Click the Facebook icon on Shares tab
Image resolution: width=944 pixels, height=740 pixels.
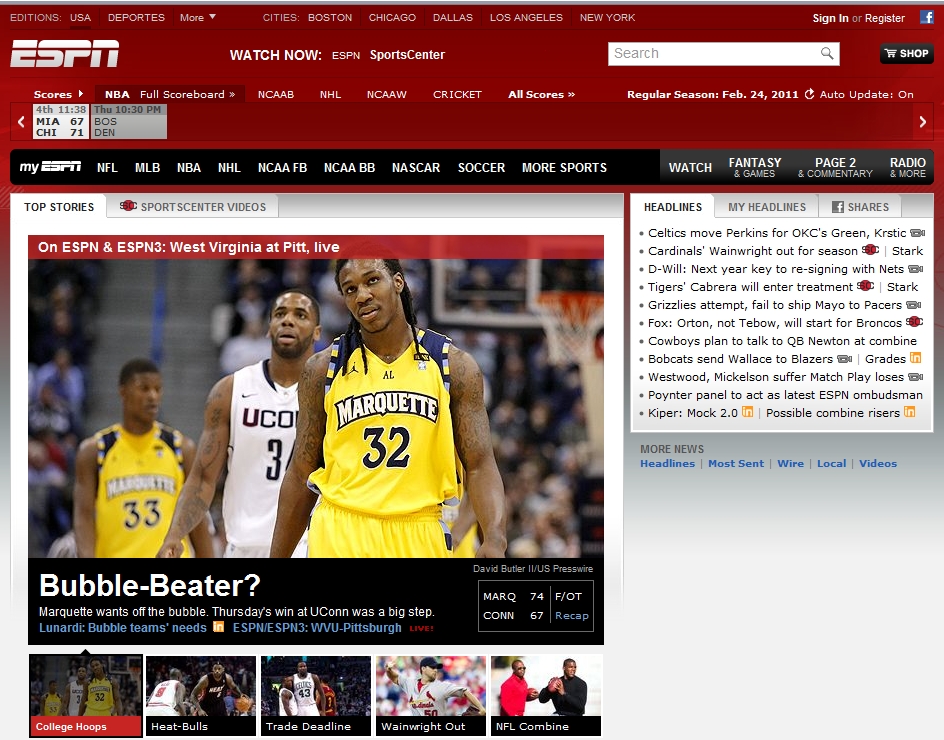[837, 207]
